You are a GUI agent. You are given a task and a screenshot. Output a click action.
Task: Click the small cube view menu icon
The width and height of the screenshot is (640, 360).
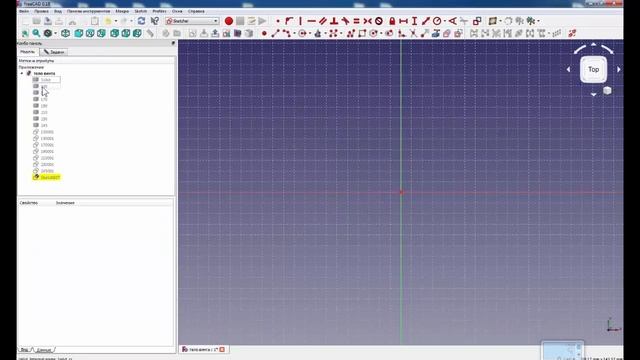point(607,91)
